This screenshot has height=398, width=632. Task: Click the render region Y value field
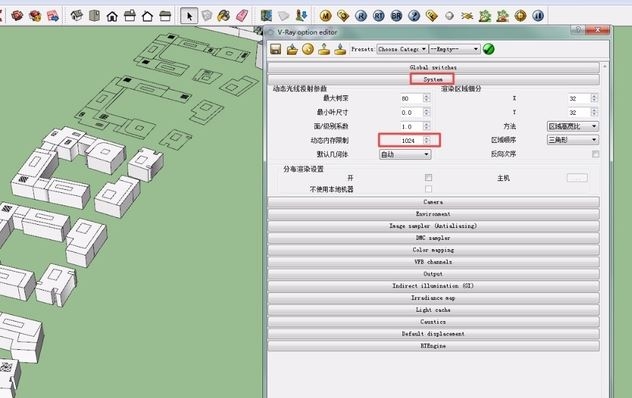pos(579,112)
